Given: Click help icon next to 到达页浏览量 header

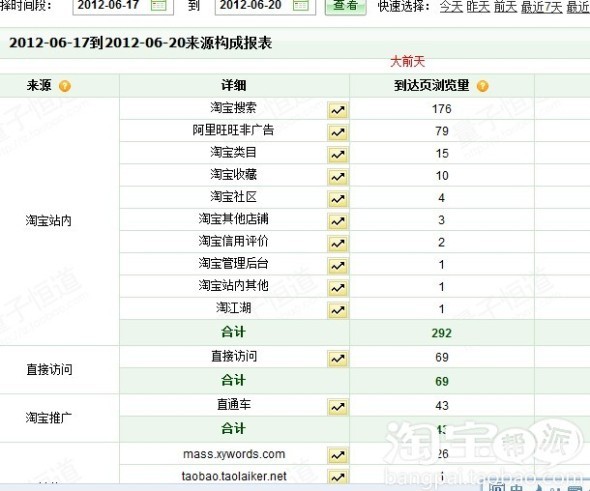Looking at the screenshot, I should (x=482, y=86).
